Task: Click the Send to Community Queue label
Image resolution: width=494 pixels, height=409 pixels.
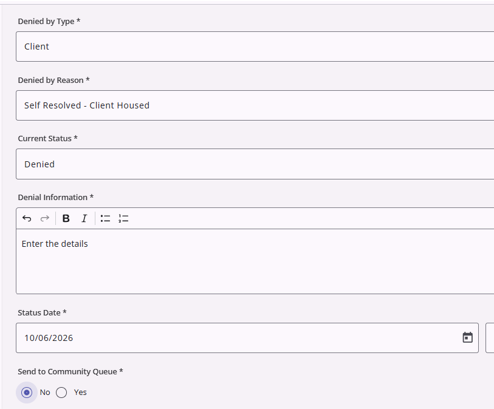Action: coord(70,372)
